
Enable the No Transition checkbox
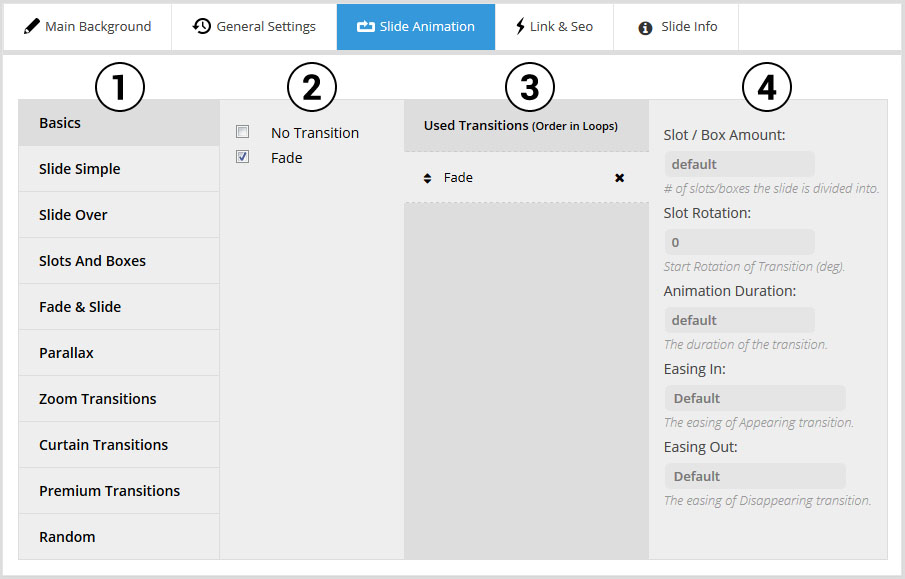tap(242, 132)
